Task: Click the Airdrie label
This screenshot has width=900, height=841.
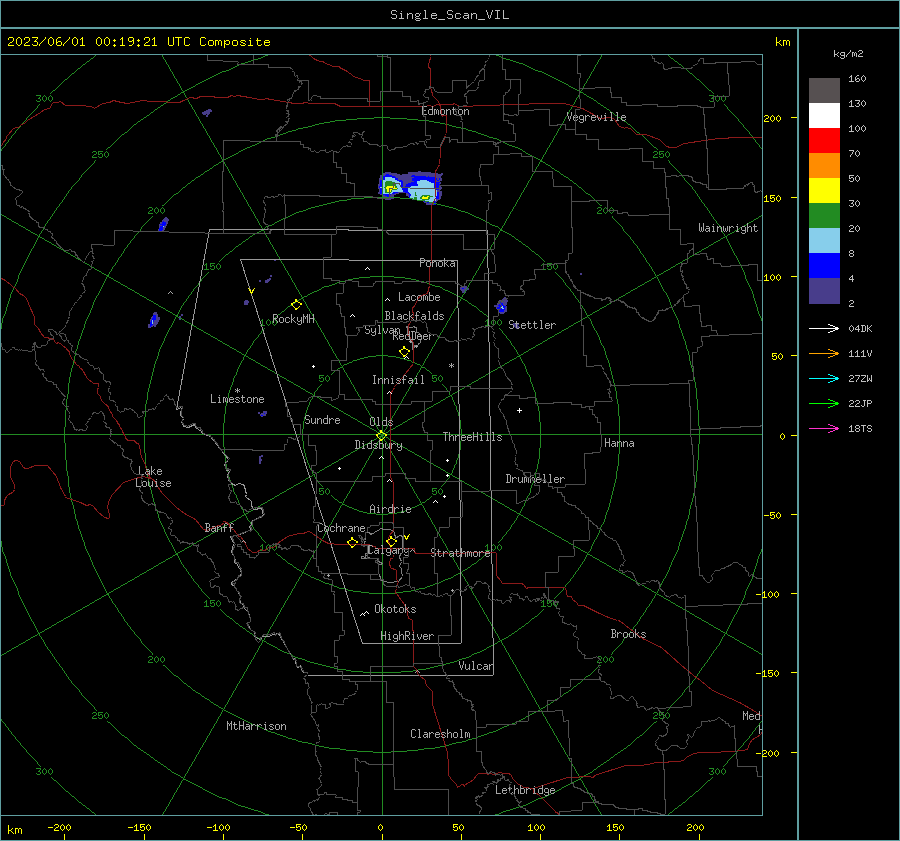Action: (390, 509)
